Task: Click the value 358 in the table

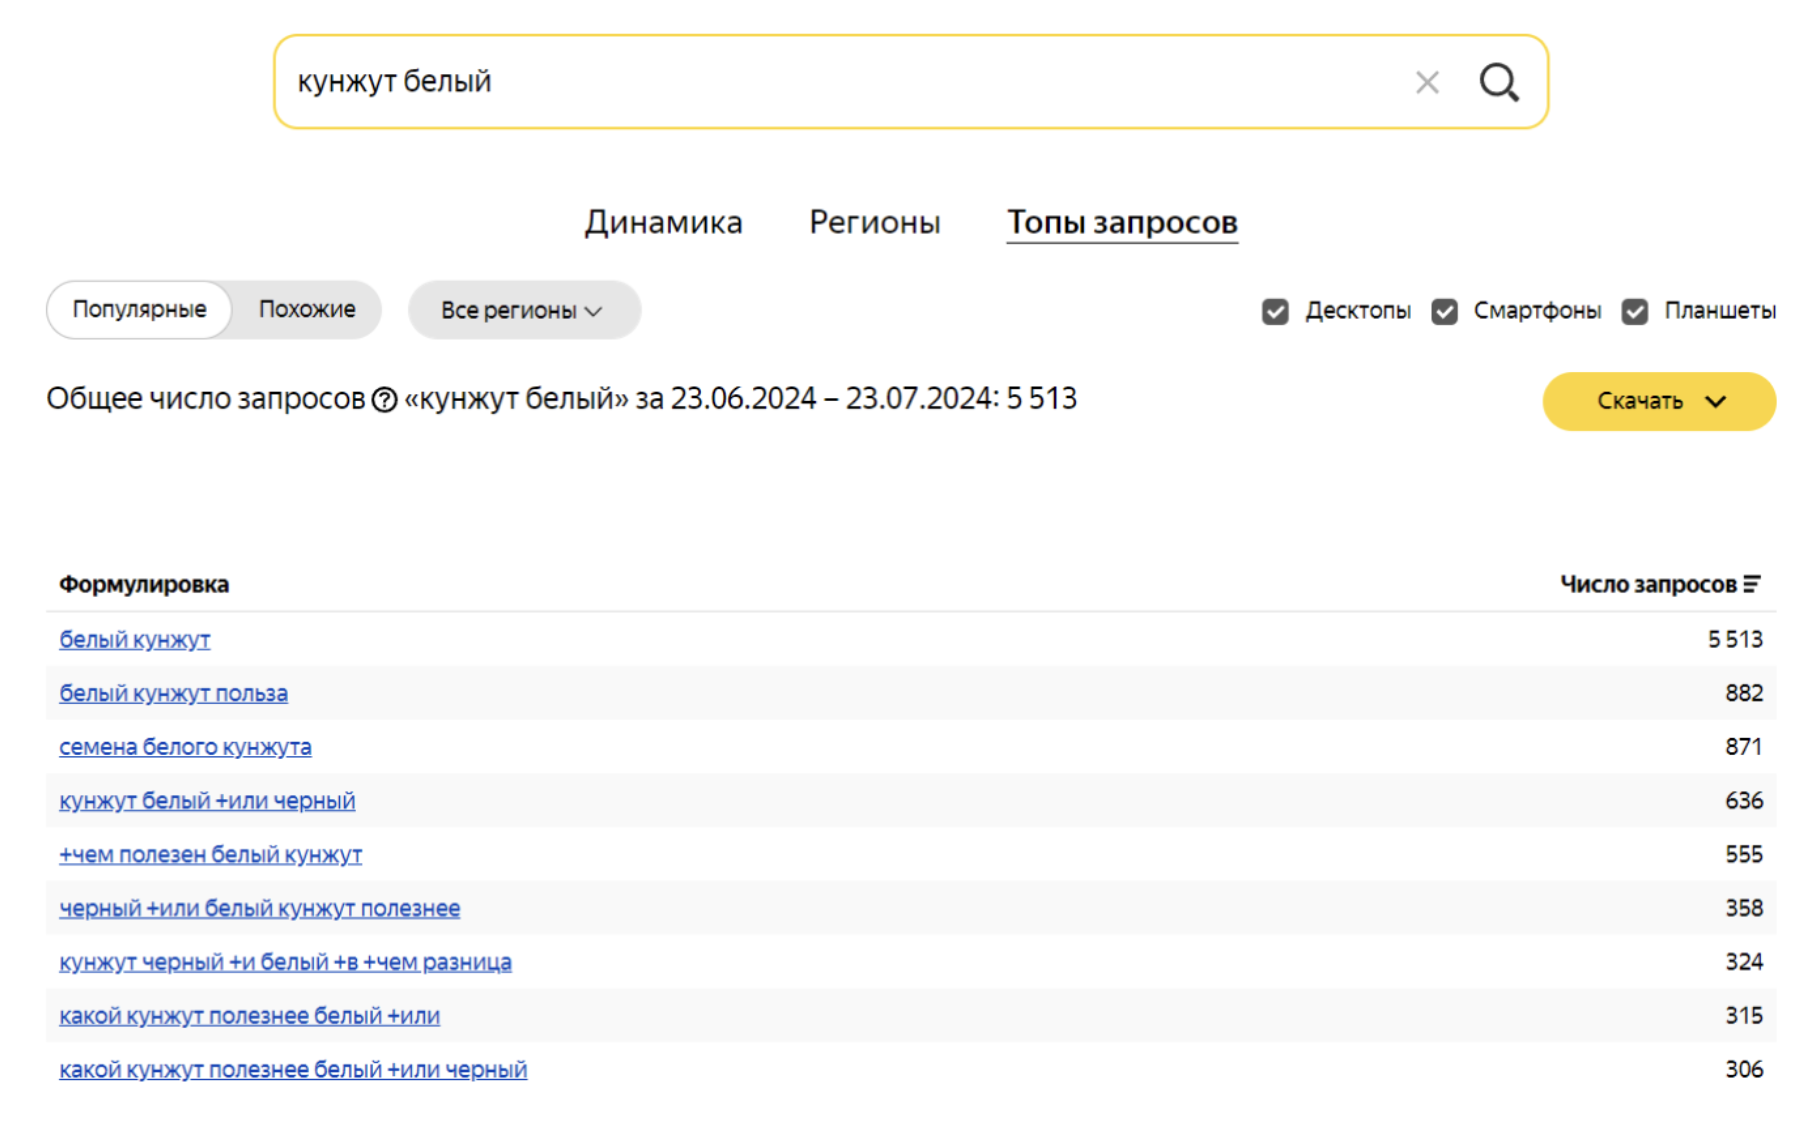Action: tap(1744, 908)
